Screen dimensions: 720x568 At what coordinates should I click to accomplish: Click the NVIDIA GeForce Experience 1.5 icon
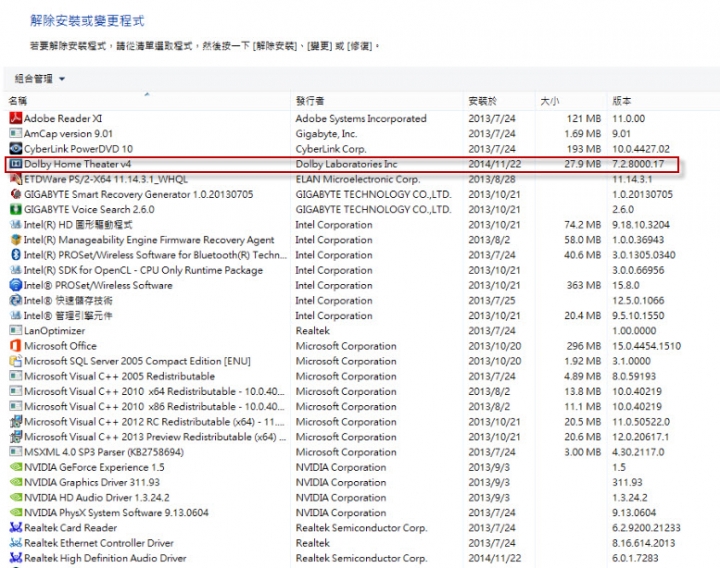pos(16,467)
